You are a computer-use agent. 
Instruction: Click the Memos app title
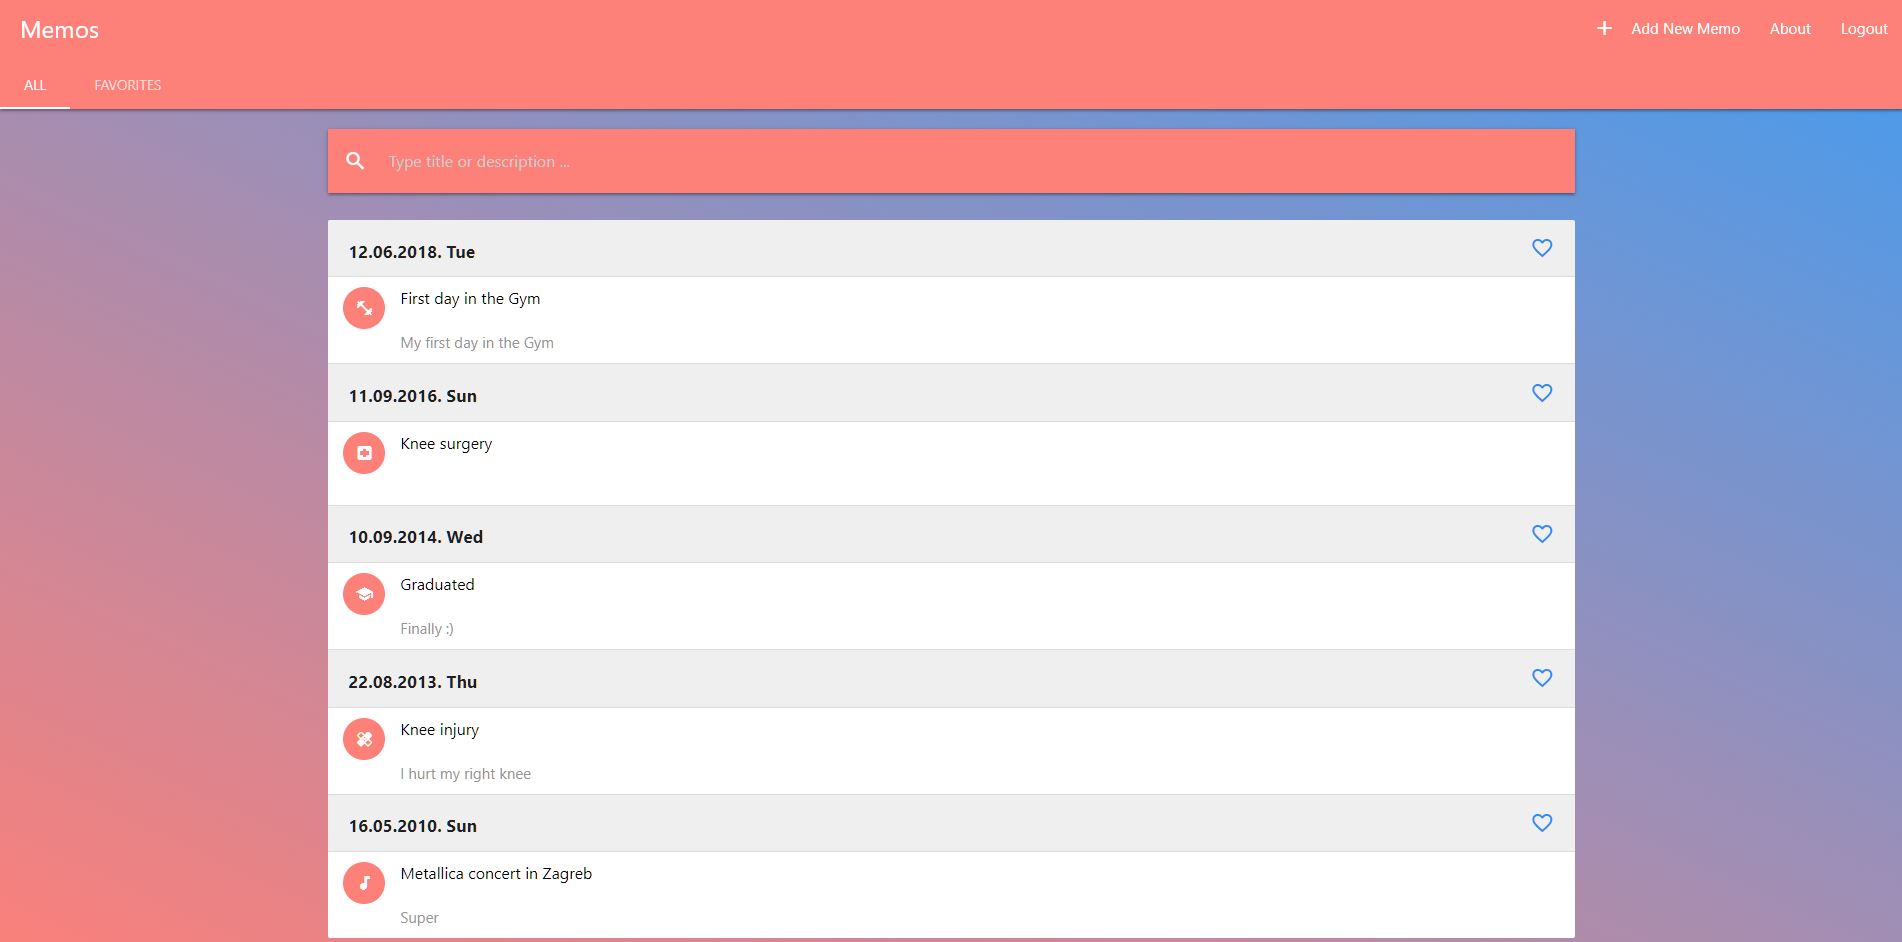pyautogui.click(x=60, y=30)
